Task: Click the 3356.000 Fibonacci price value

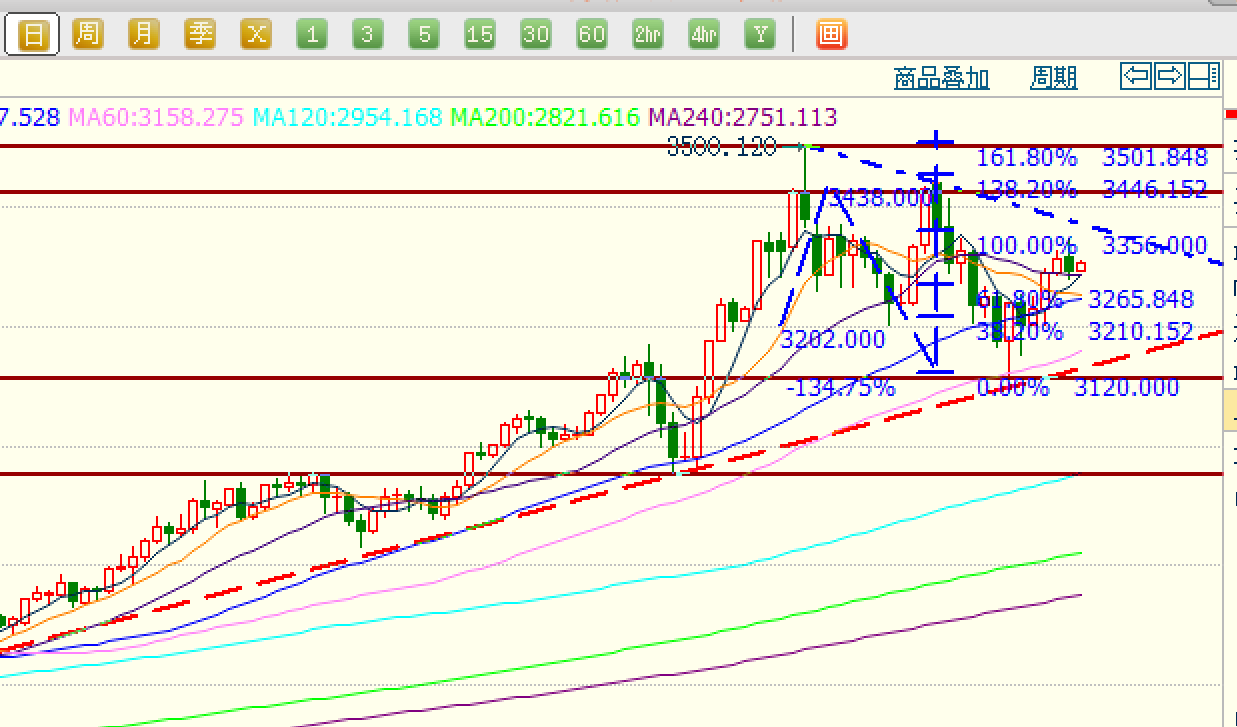Action: tap(1155, 246)
